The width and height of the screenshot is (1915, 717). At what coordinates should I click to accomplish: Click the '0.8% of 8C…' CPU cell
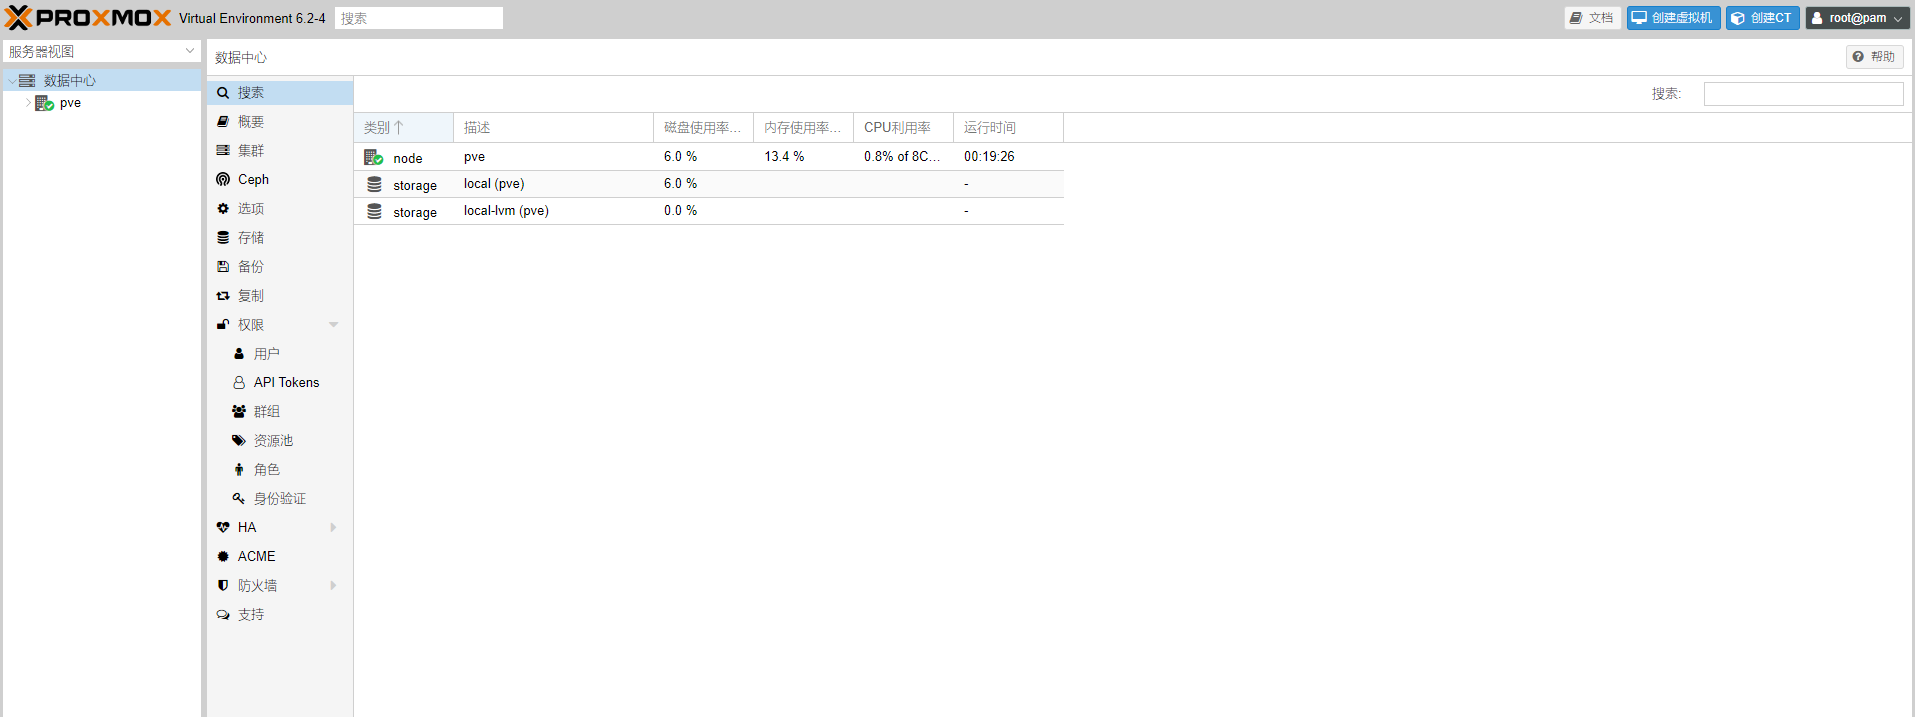click(902, 157)
